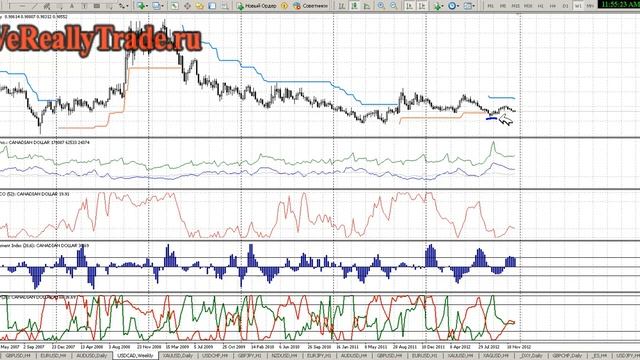This screenshot has width=640, height=360.
Task: Open the XAUUSD,H4 chart tab
Action: [x=460, y=356]
